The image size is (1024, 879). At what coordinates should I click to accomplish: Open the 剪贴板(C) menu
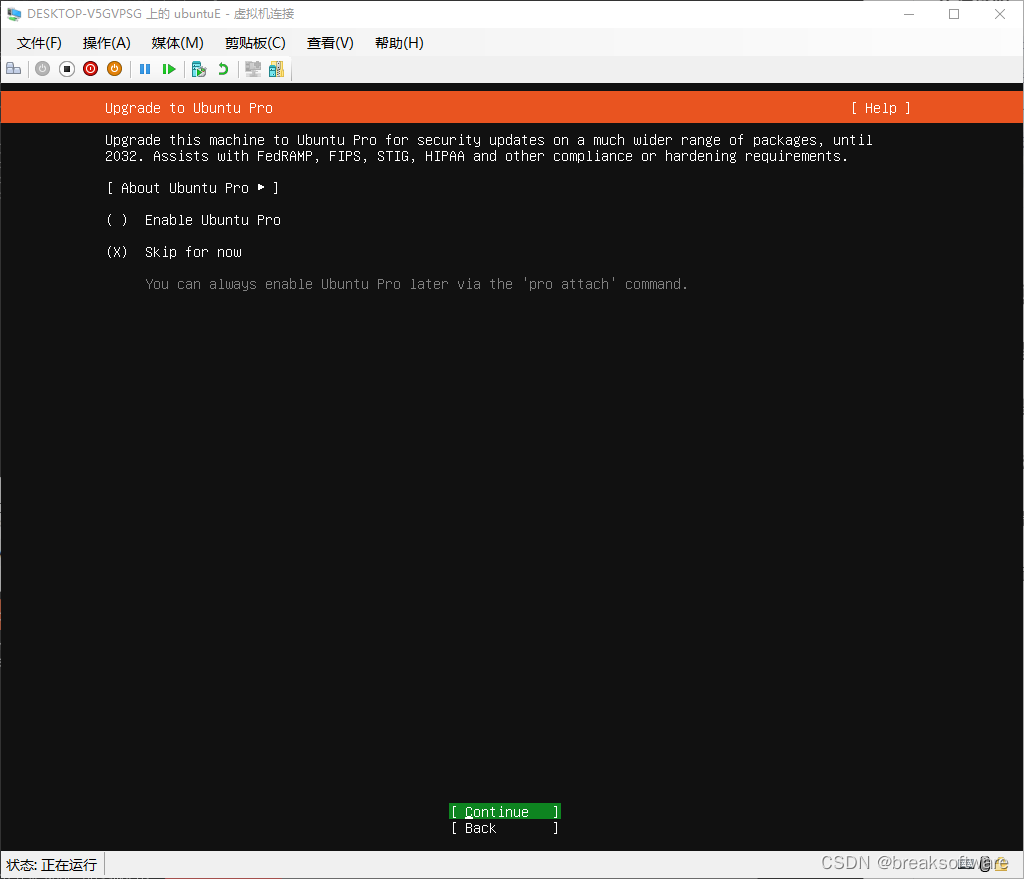255,43
